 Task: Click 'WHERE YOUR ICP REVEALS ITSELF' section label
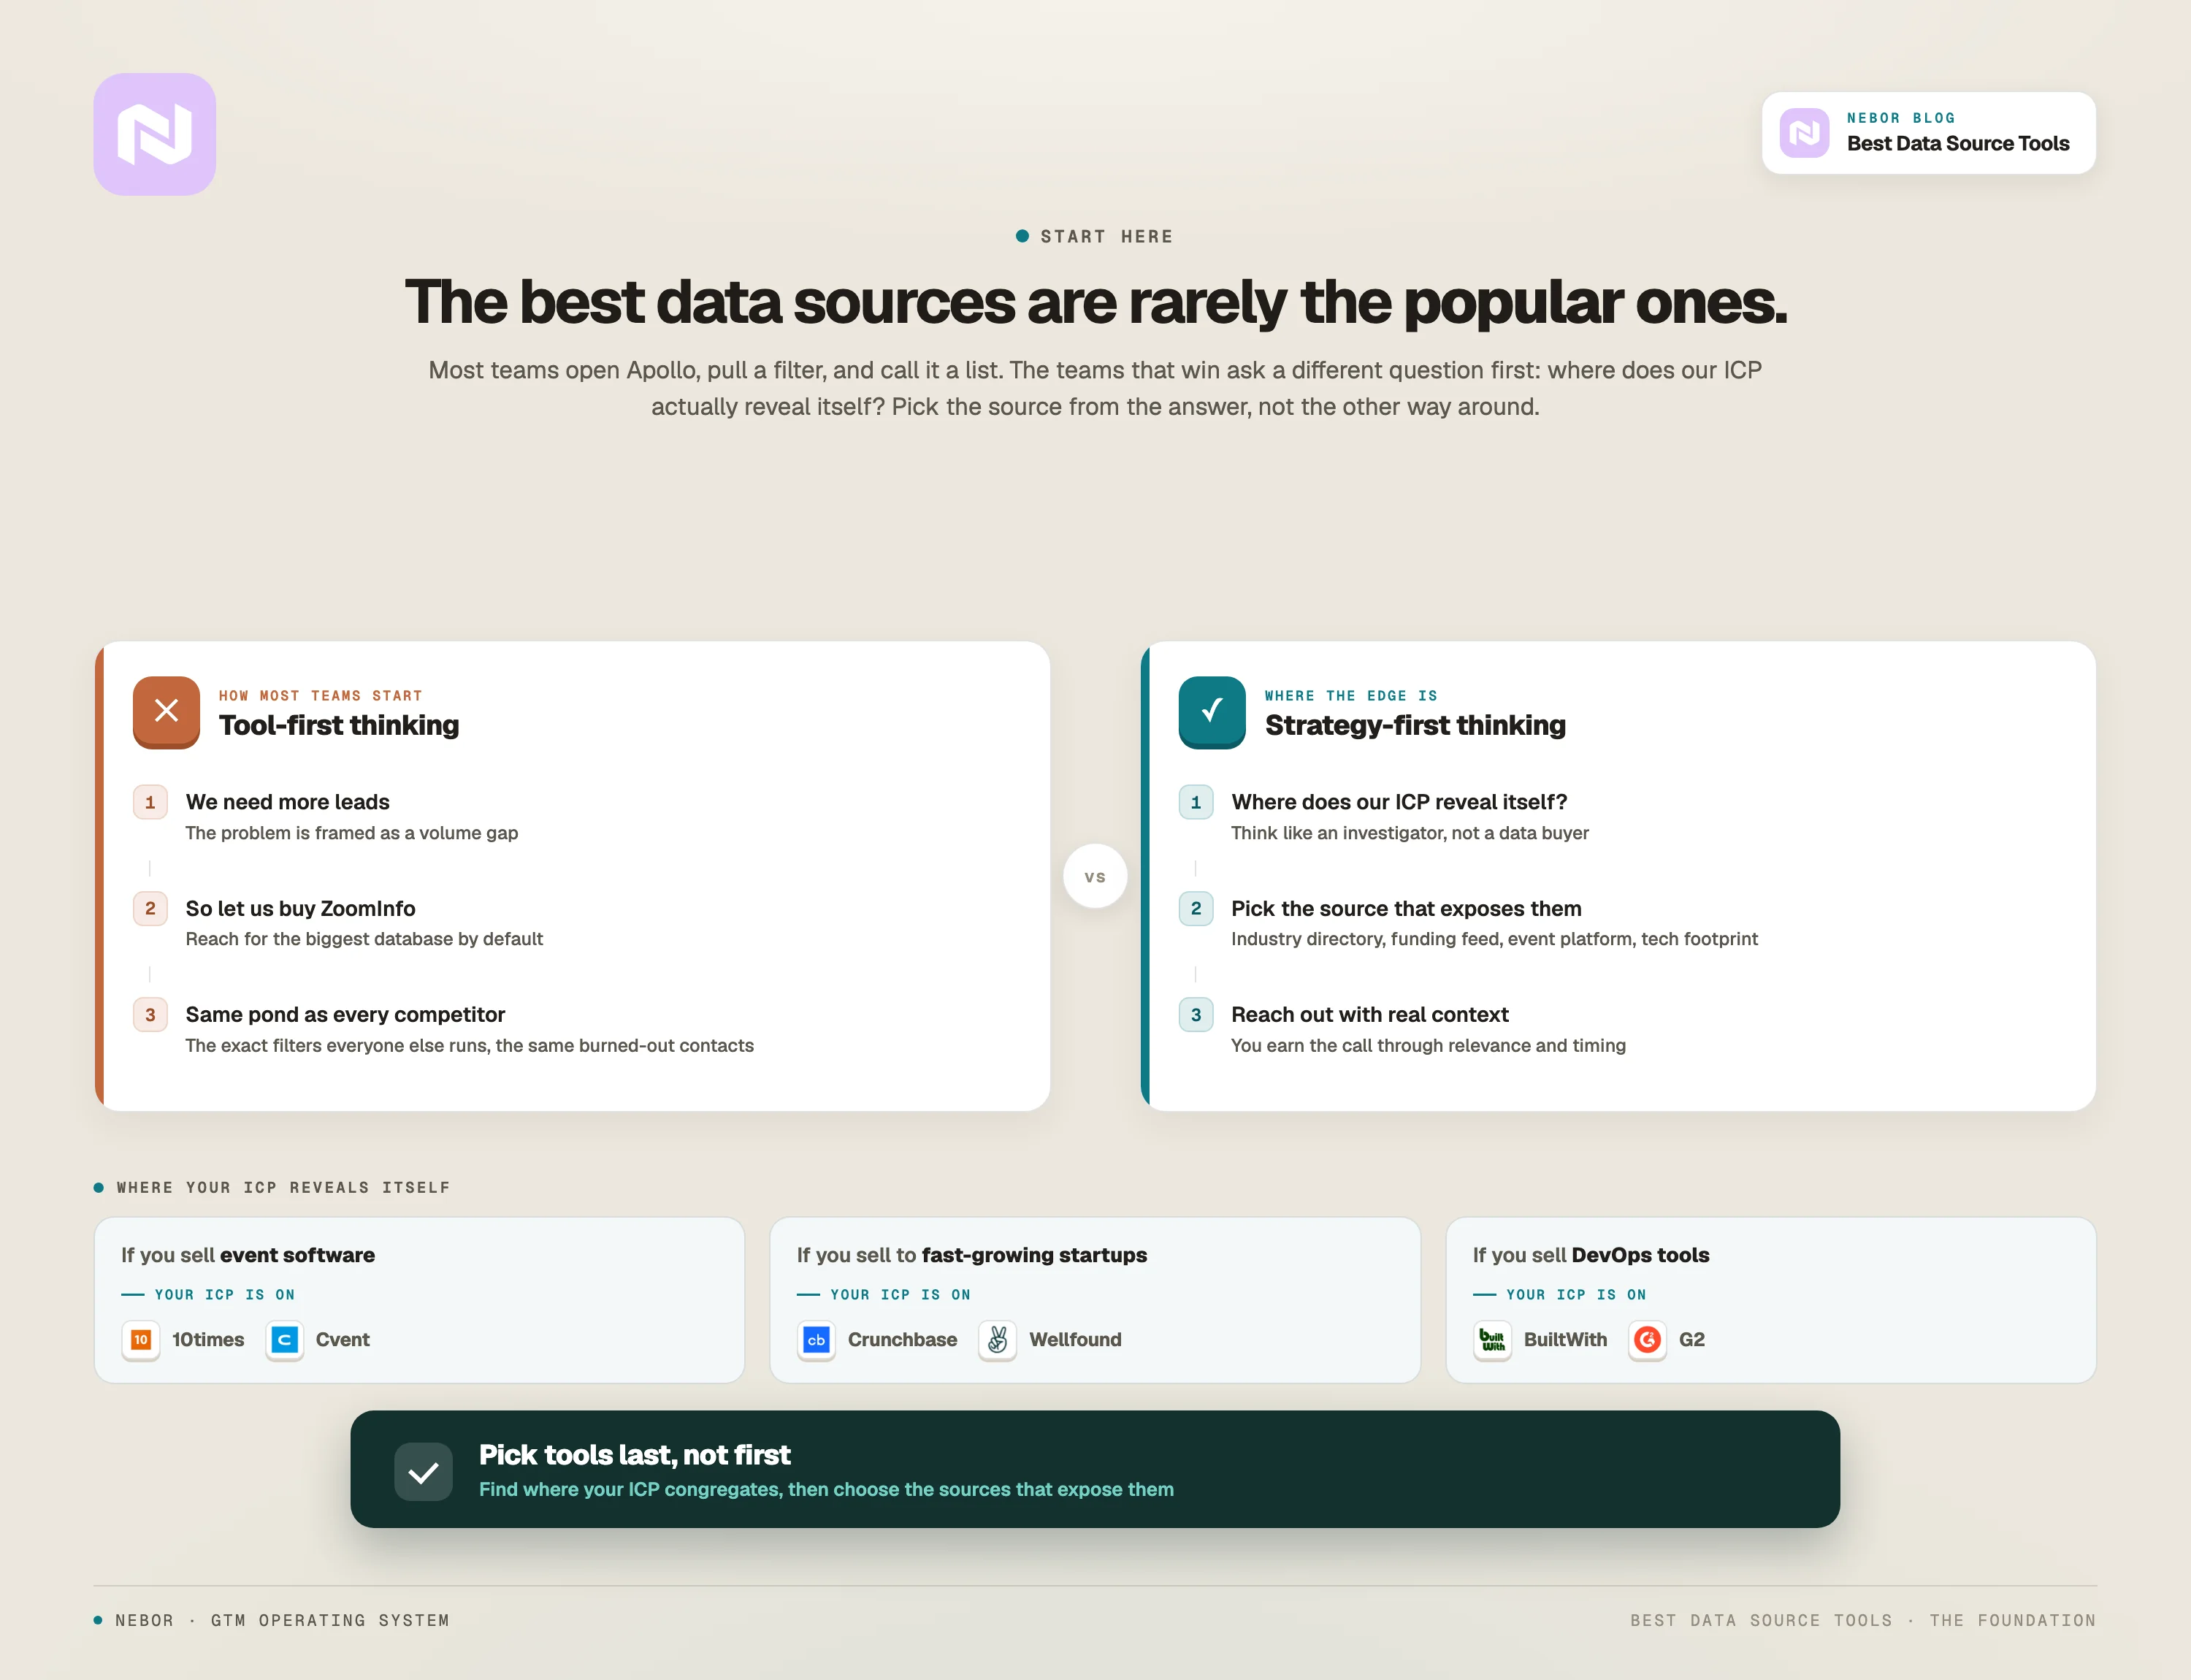[x=283, y=1187]
